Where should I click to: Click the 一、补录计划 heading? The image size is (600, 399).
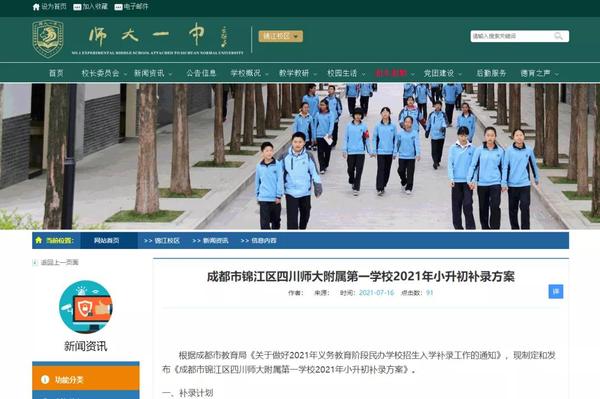click(x=188, y=393)
